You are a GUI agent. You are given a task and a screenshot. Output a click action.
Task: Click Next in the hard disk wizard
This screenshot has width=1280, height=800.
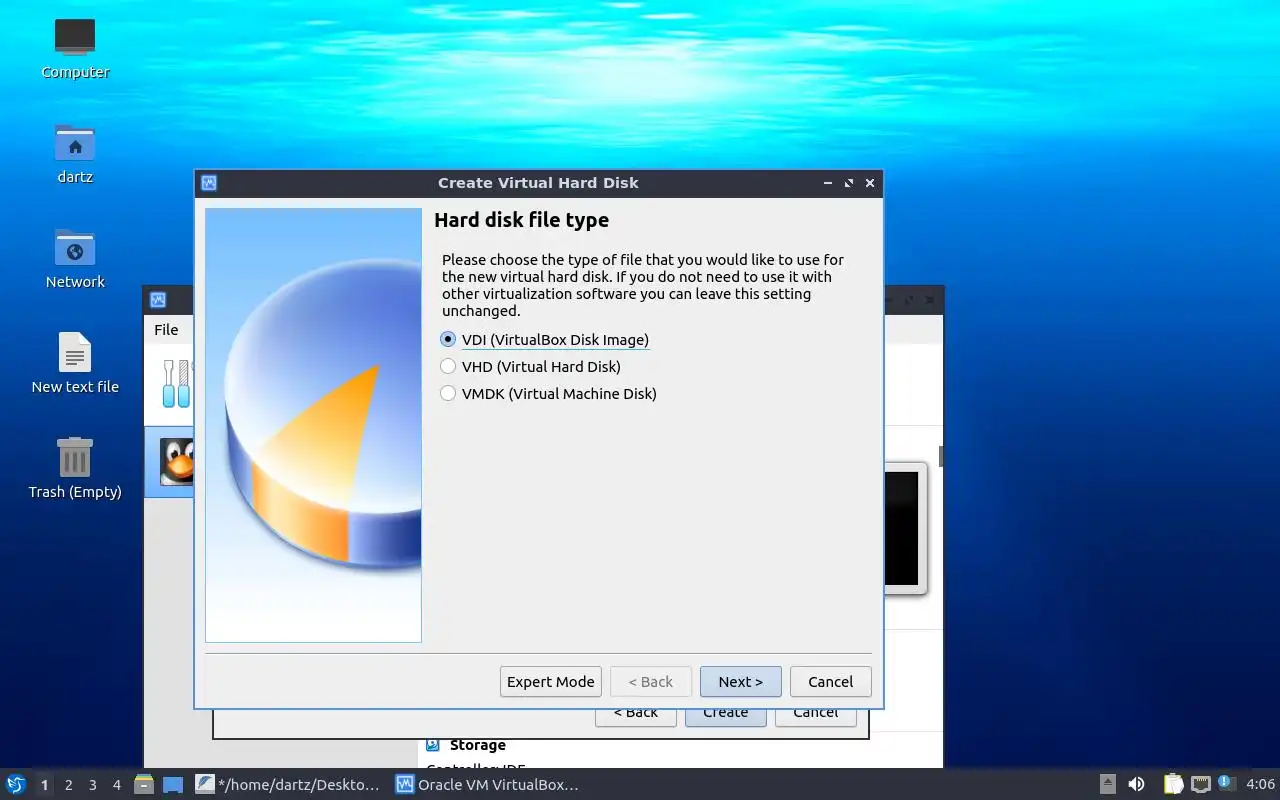point(741,682)
